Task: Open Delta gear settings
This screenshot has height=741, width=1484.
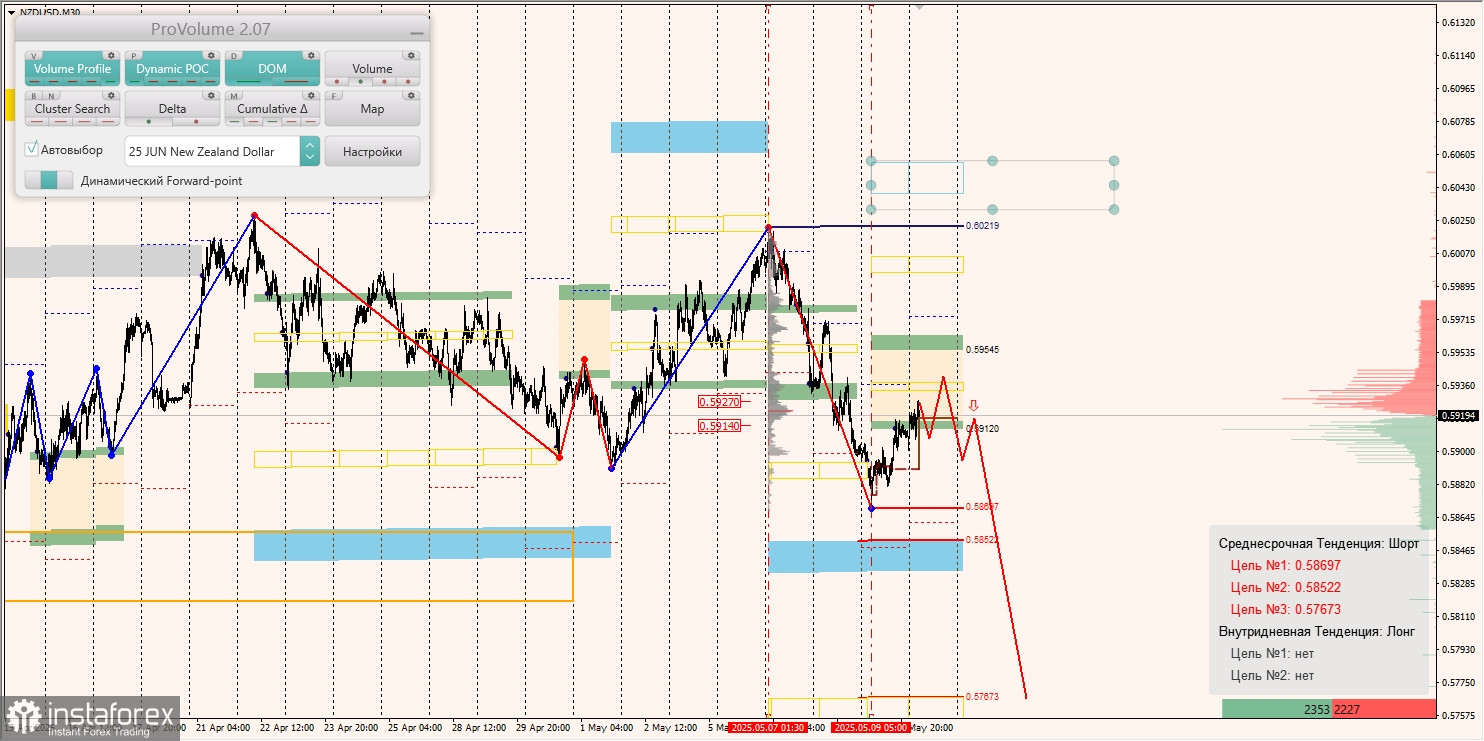Action: (211, 96)
